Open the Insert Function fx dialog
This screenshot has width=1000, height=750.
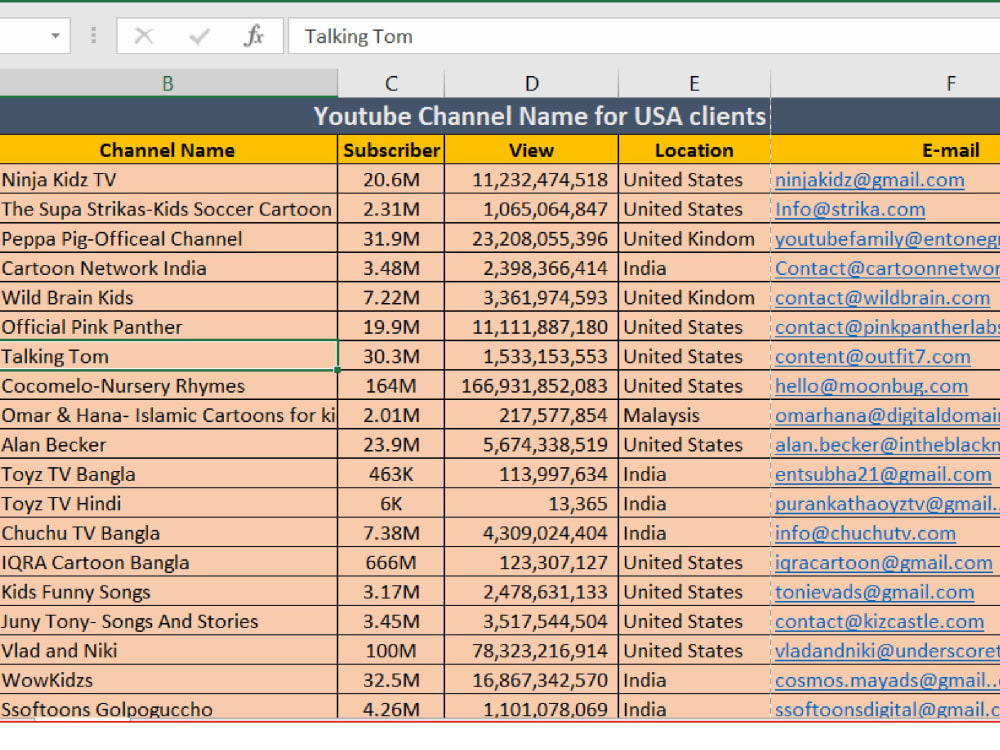pos(253,36)
